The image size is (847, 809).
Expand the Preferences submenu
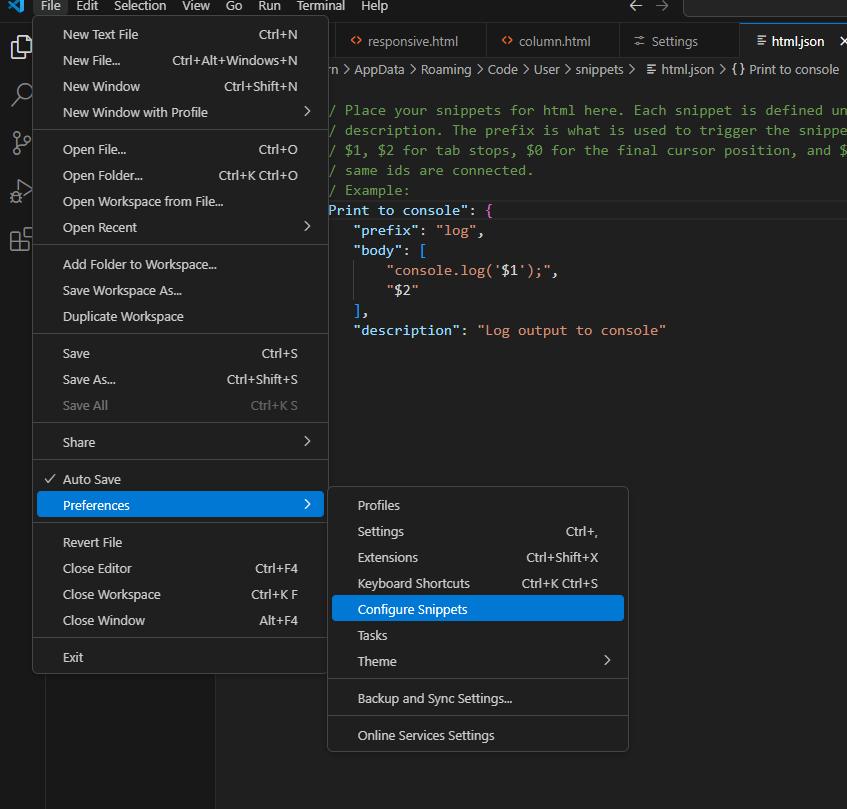coord(180,505)
